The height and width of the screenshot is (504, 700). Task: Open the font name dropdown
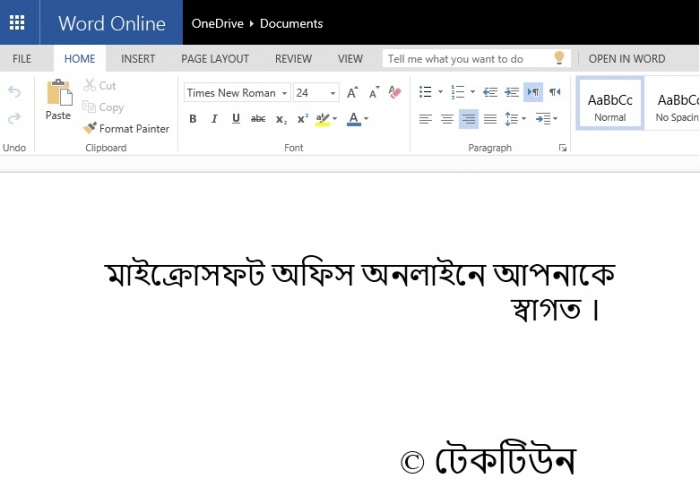coord(284,93)
